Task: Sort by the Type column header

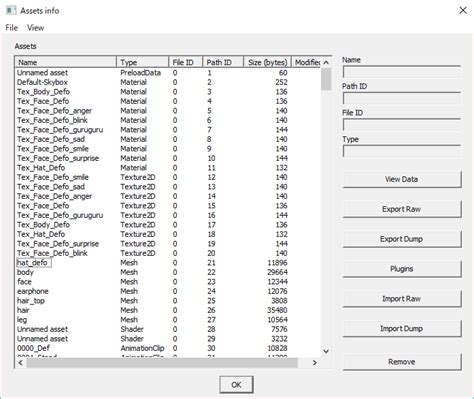Action: point(142,62)
